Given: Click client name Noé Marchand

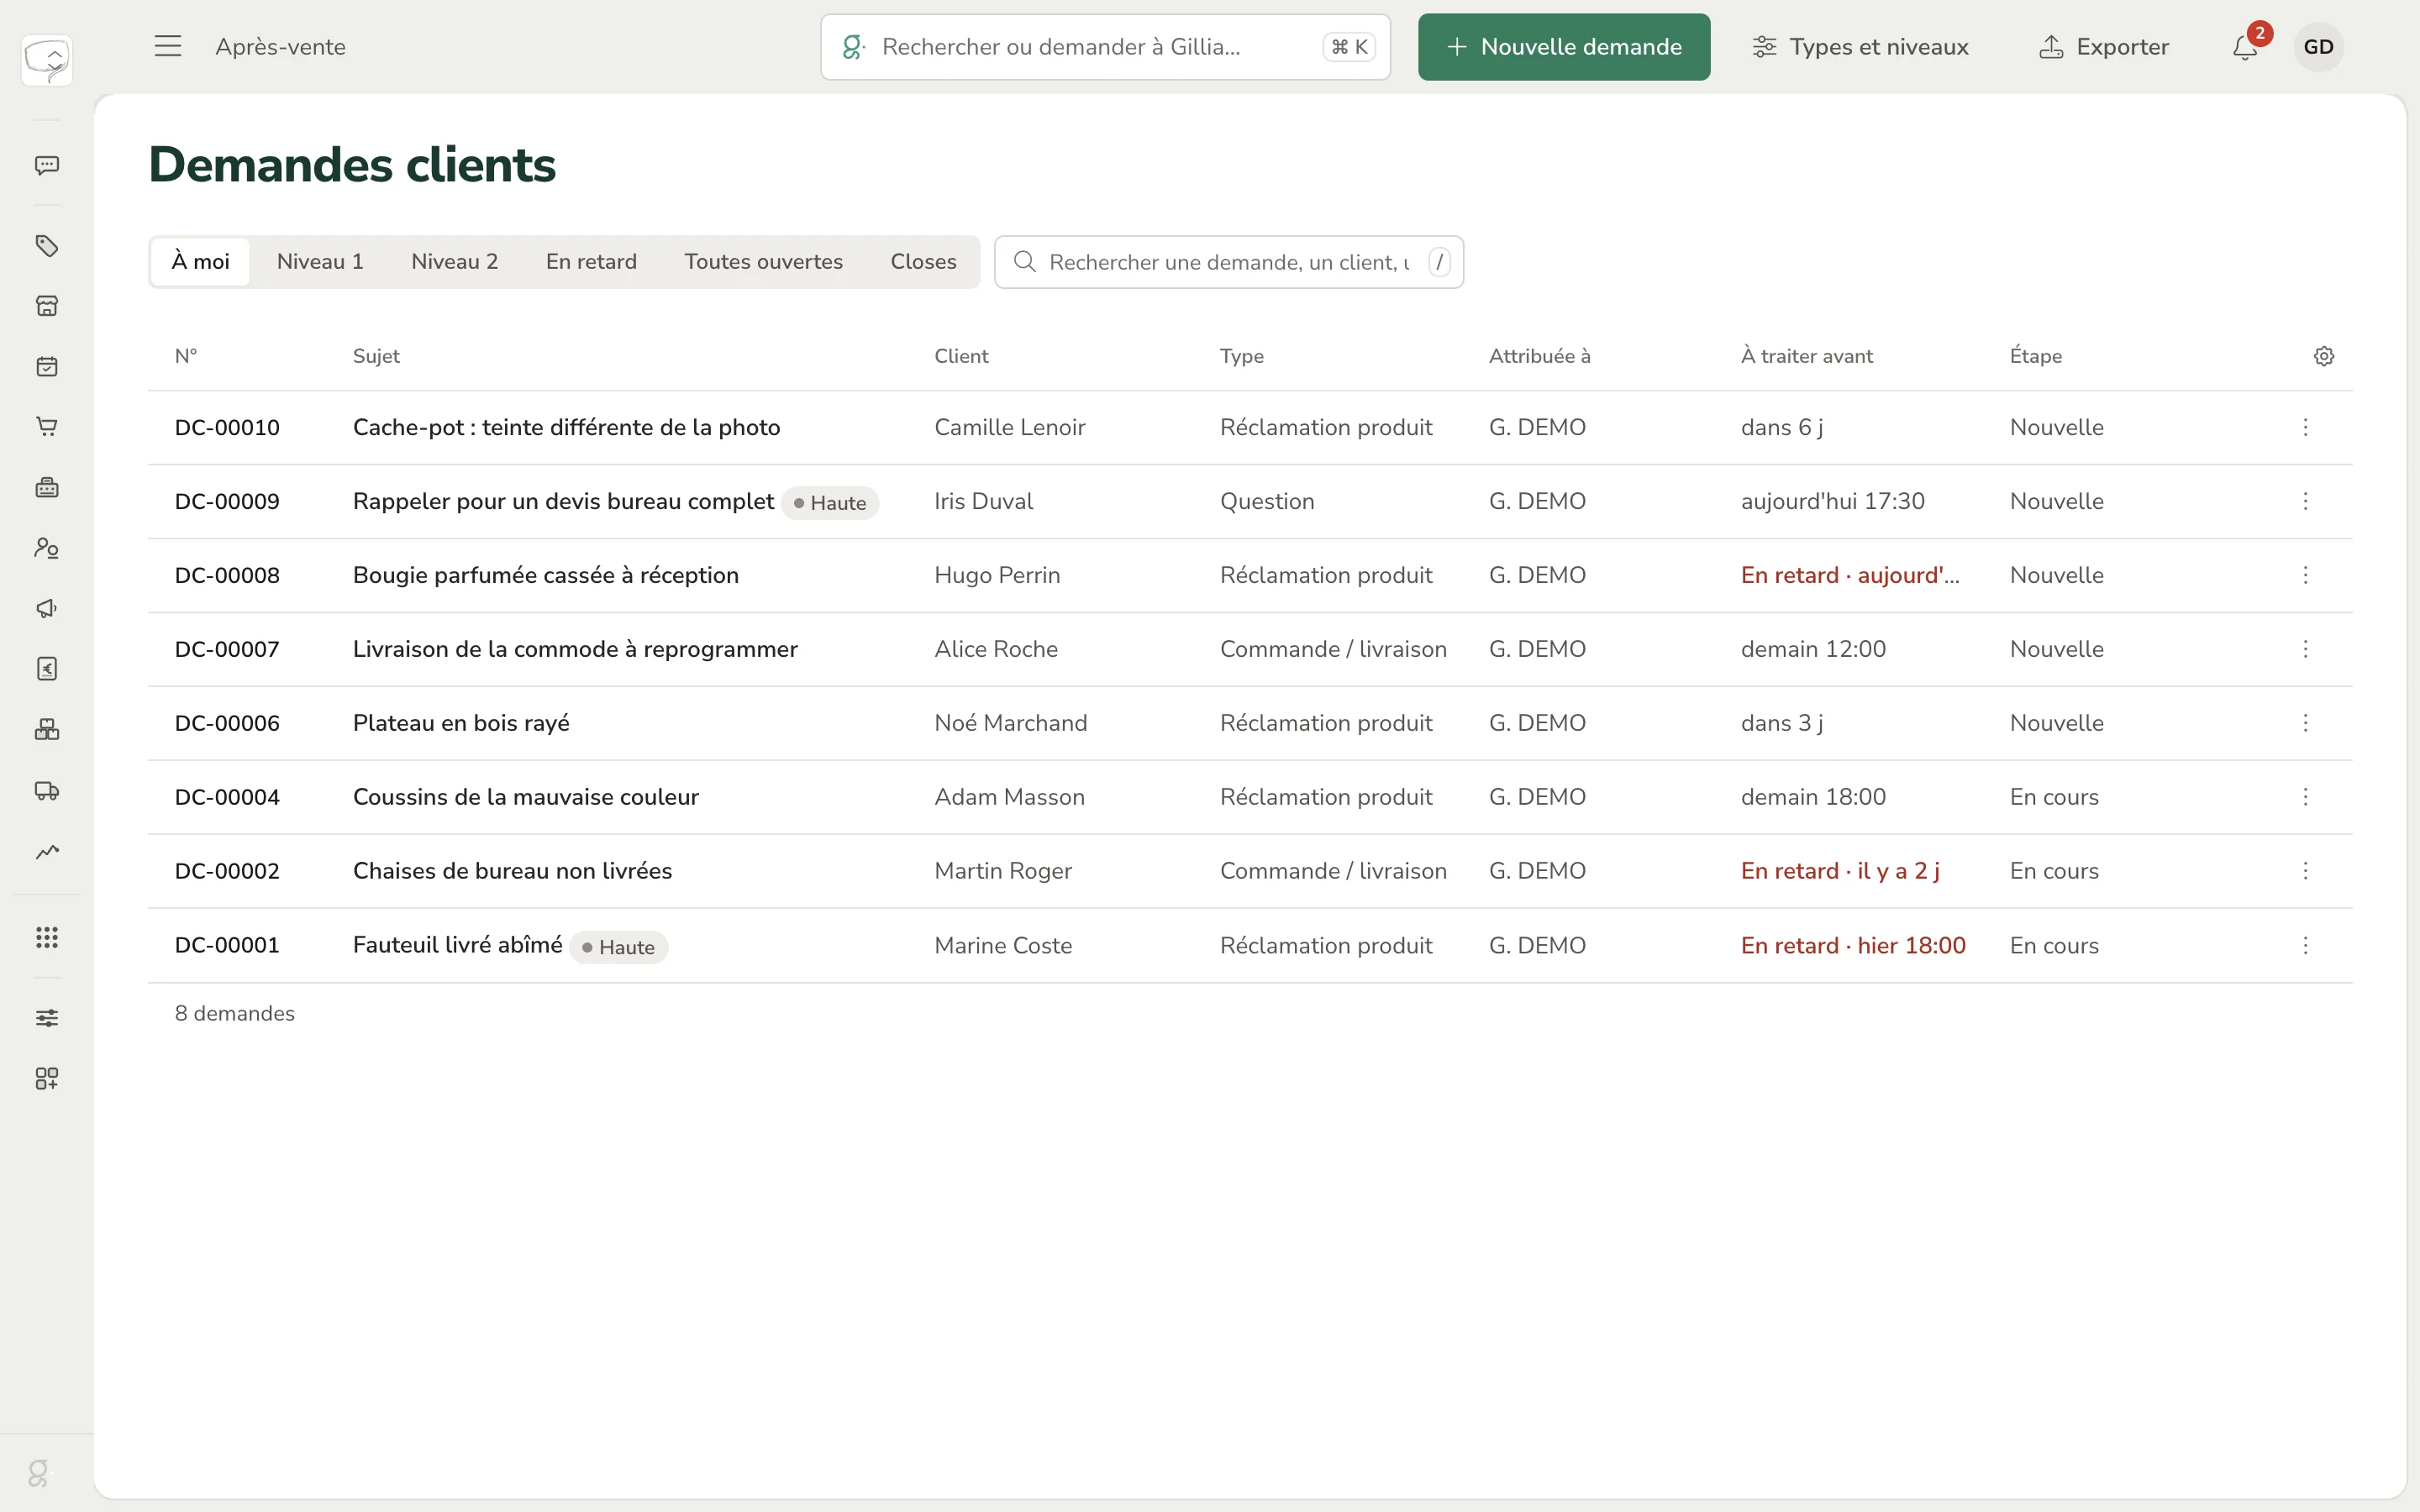Looking at the screenshot, I should (x=1010, y=723).
